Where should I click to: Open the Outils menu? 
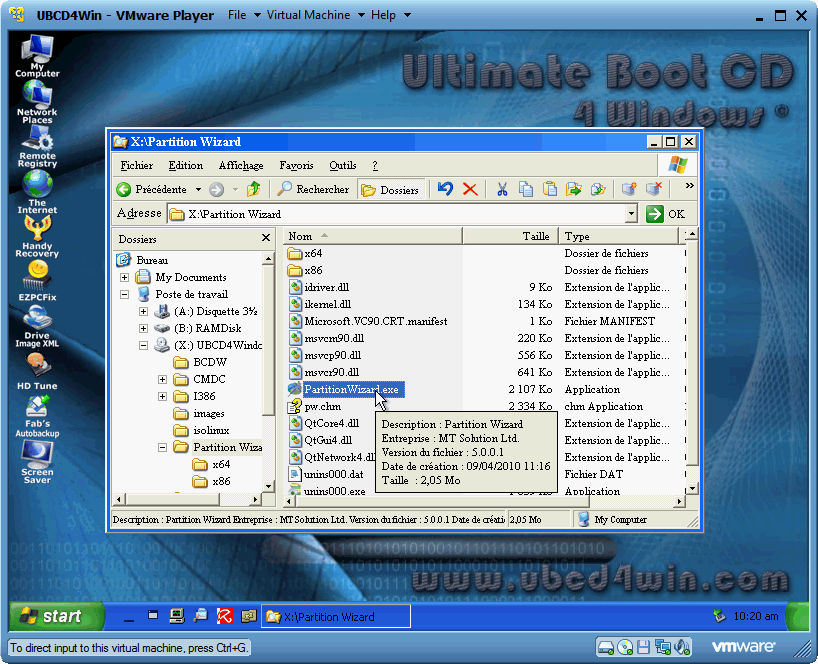click(x=343, y=165)
